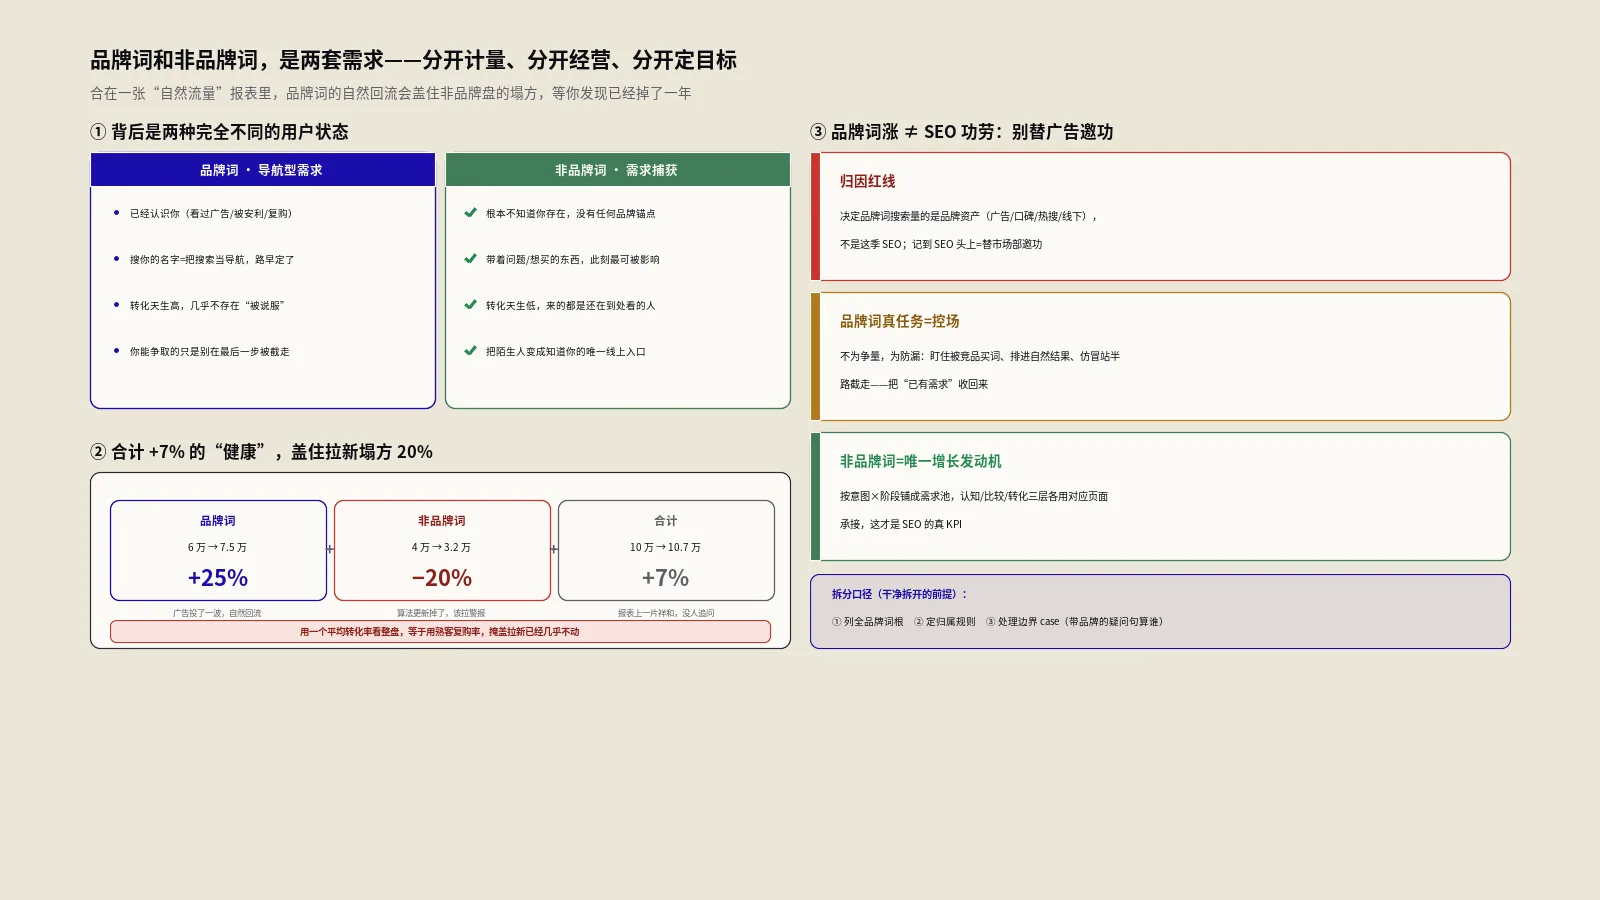Click the card title '品牌词真任务=控场'

pos(900,321)
